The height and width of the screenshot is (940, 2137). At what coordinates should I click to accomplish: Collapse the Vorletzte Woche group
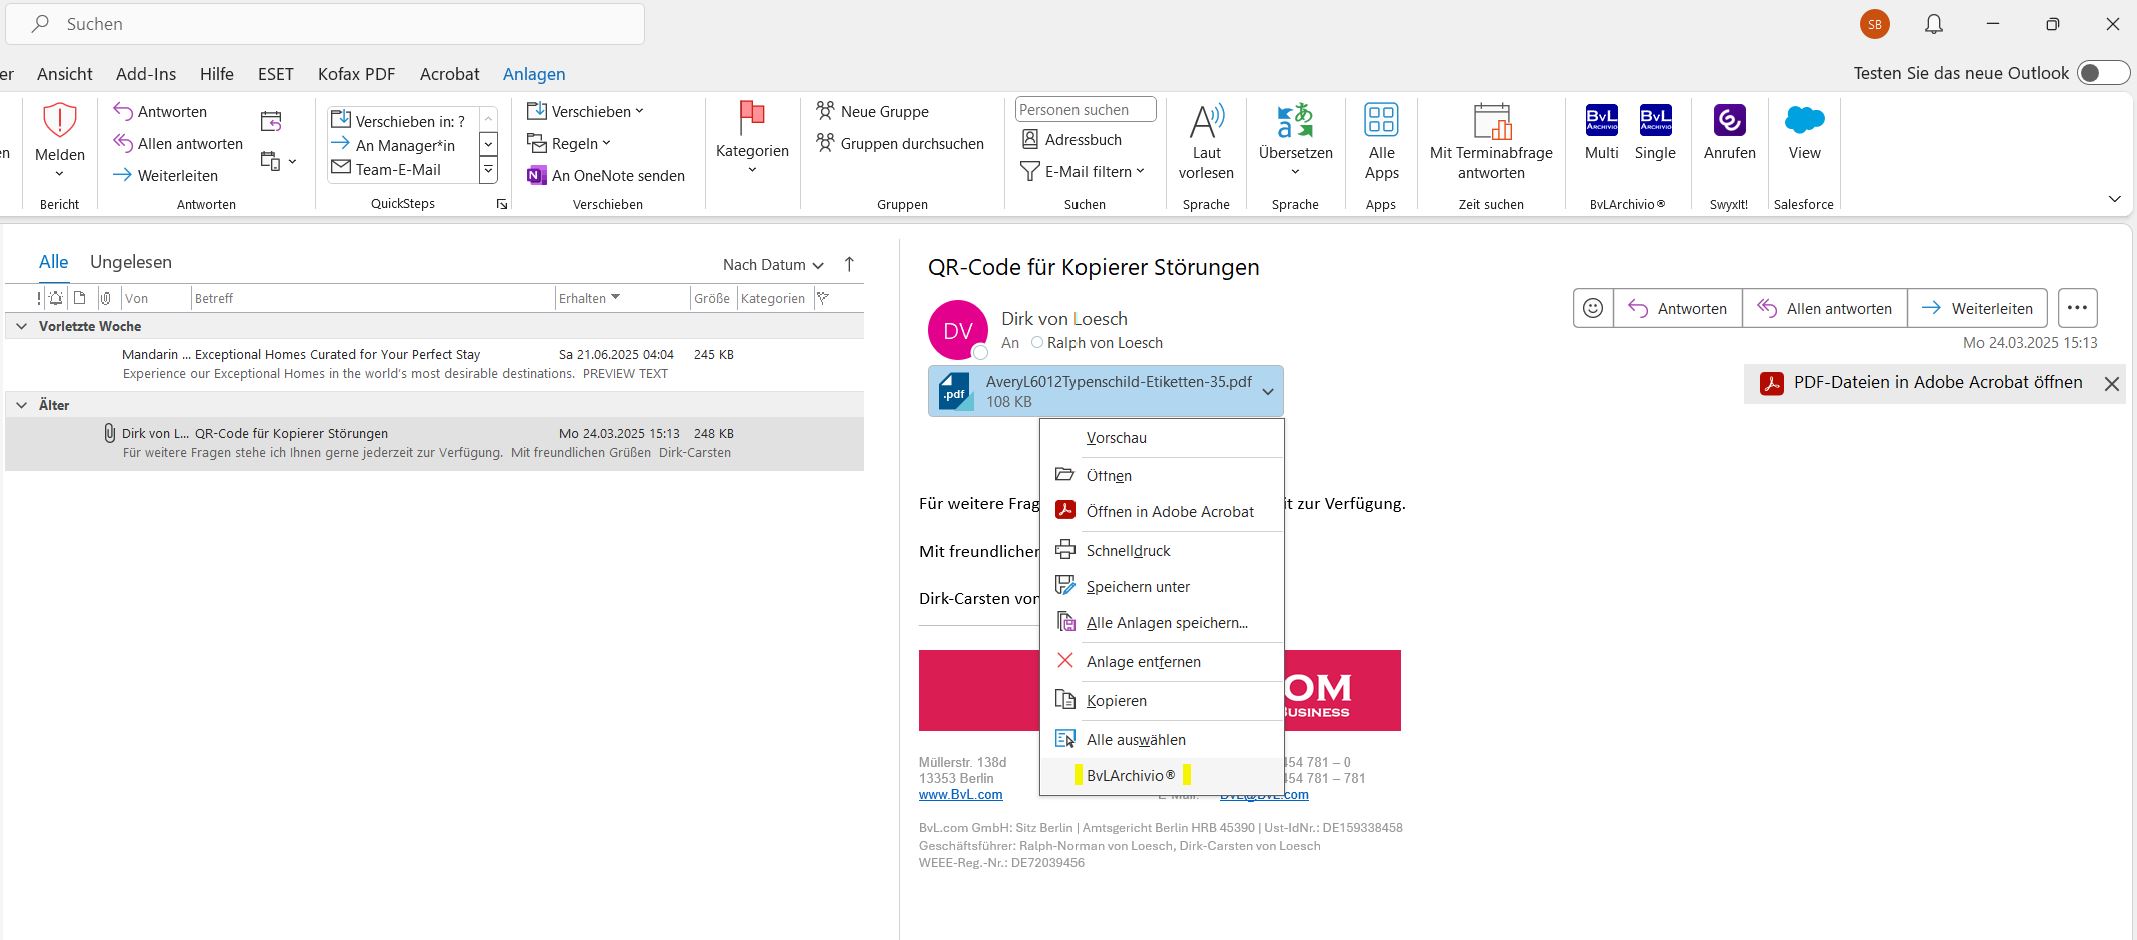click(21, 326)
